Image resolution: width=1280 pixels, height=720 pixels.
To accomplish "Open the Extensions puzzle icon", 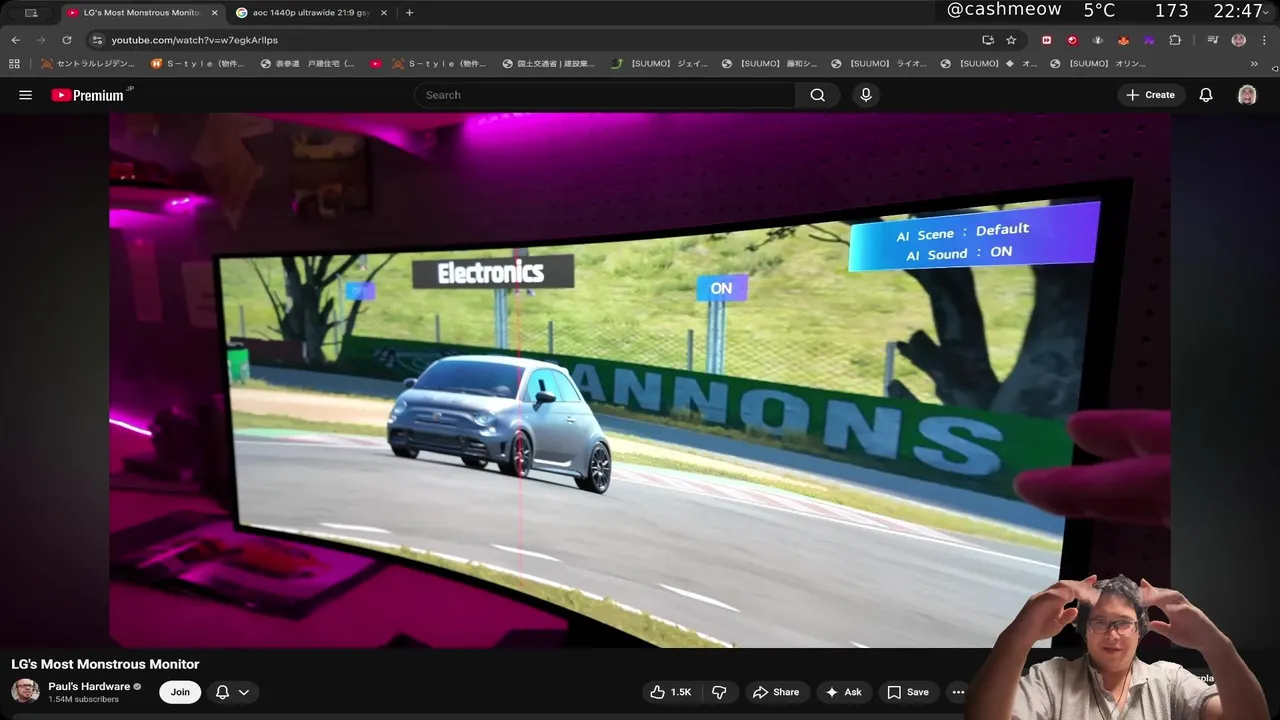I will 1175,40.
